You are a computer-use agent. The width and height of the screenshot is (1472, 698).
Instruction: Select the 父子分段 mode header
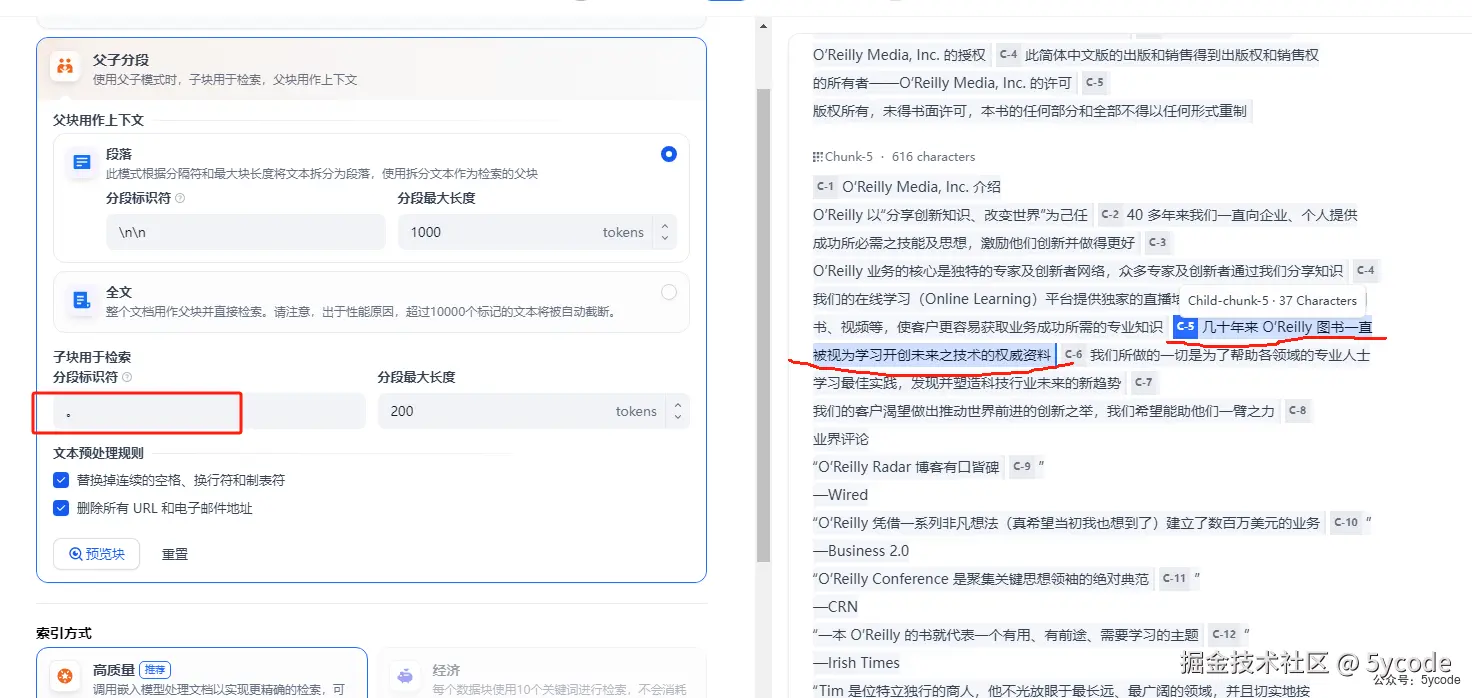coord(371,68)
